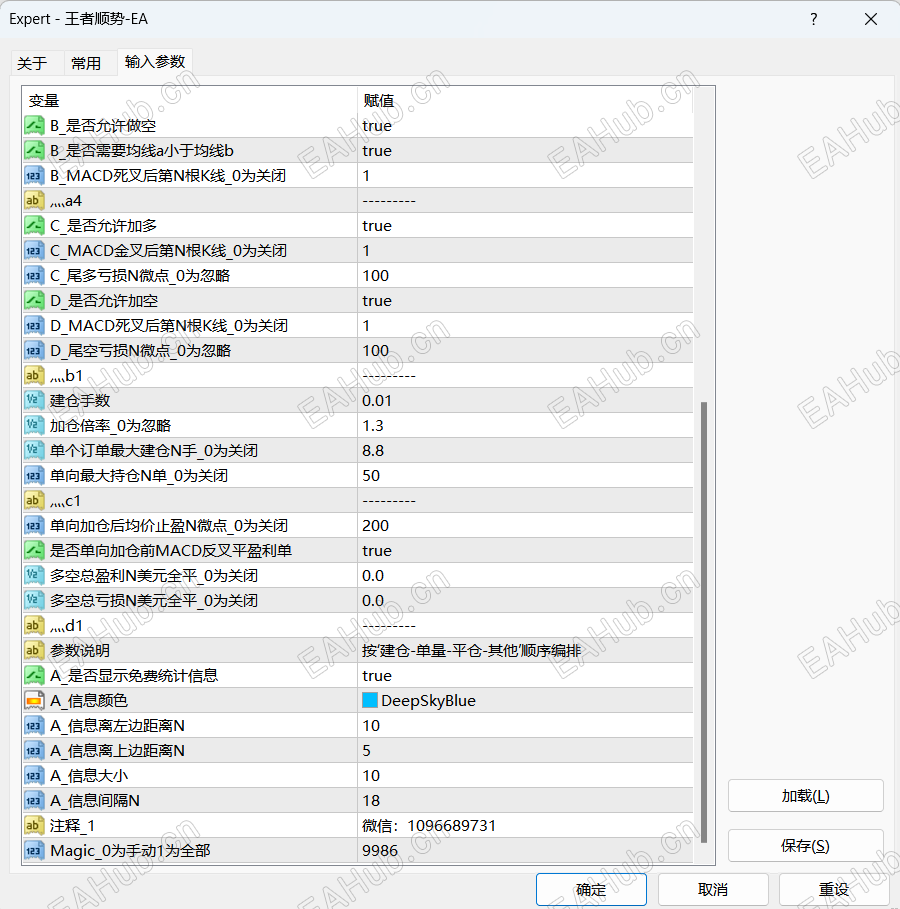Click the 123 icon beside C_尾多亏损N微点_0为忽略
The width and height of the screenshot is (900, 909).
34,275
